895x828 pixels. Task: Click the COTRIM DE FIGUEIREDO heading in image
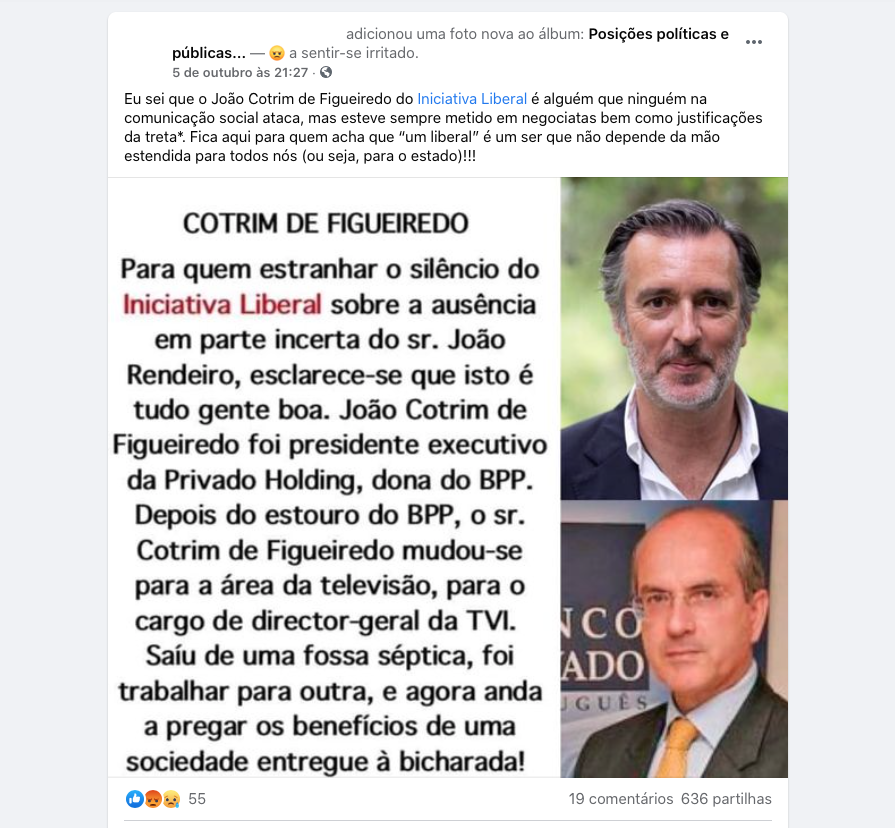[x=325, y=224]
